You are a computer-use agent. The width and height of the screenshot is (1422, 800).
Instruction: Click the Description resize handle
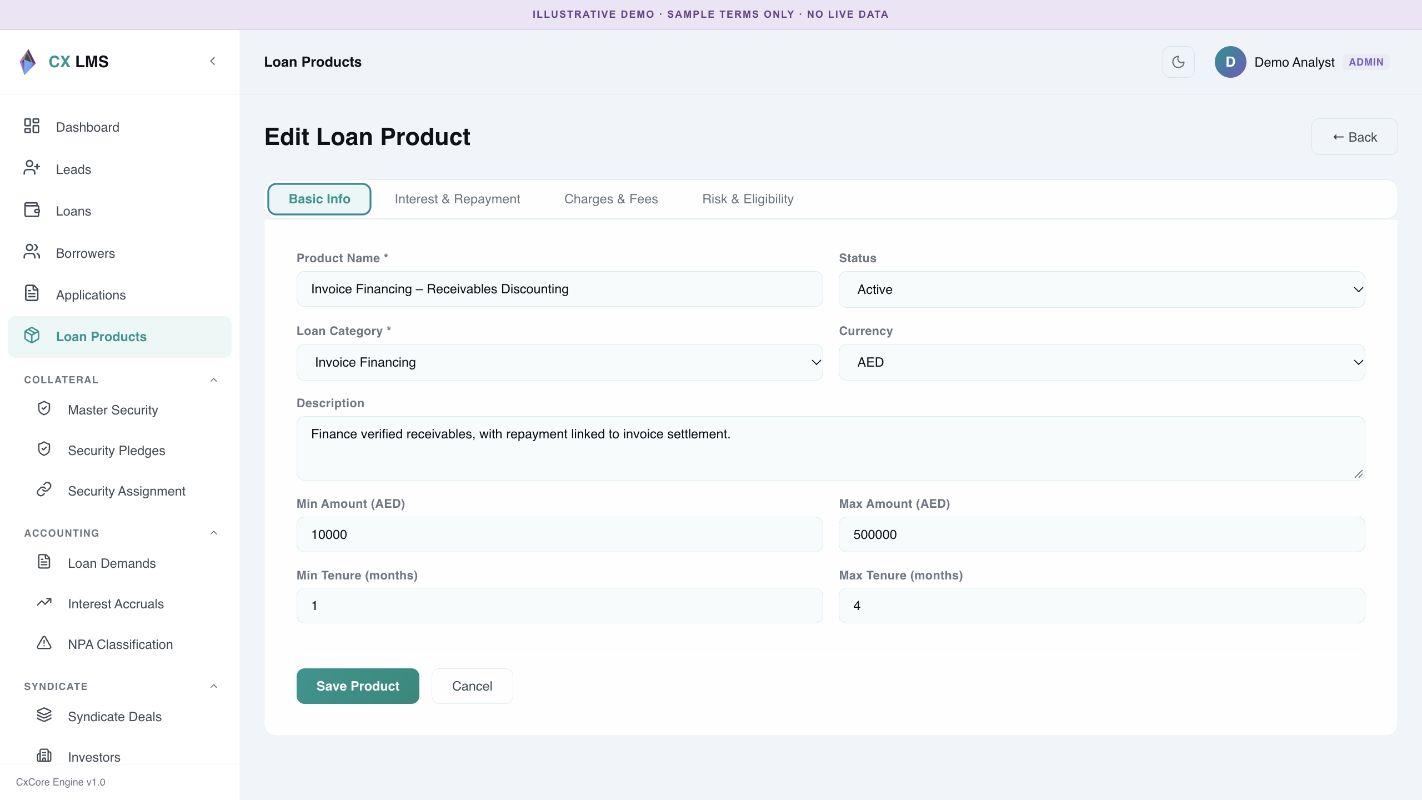pos(1358,474)
